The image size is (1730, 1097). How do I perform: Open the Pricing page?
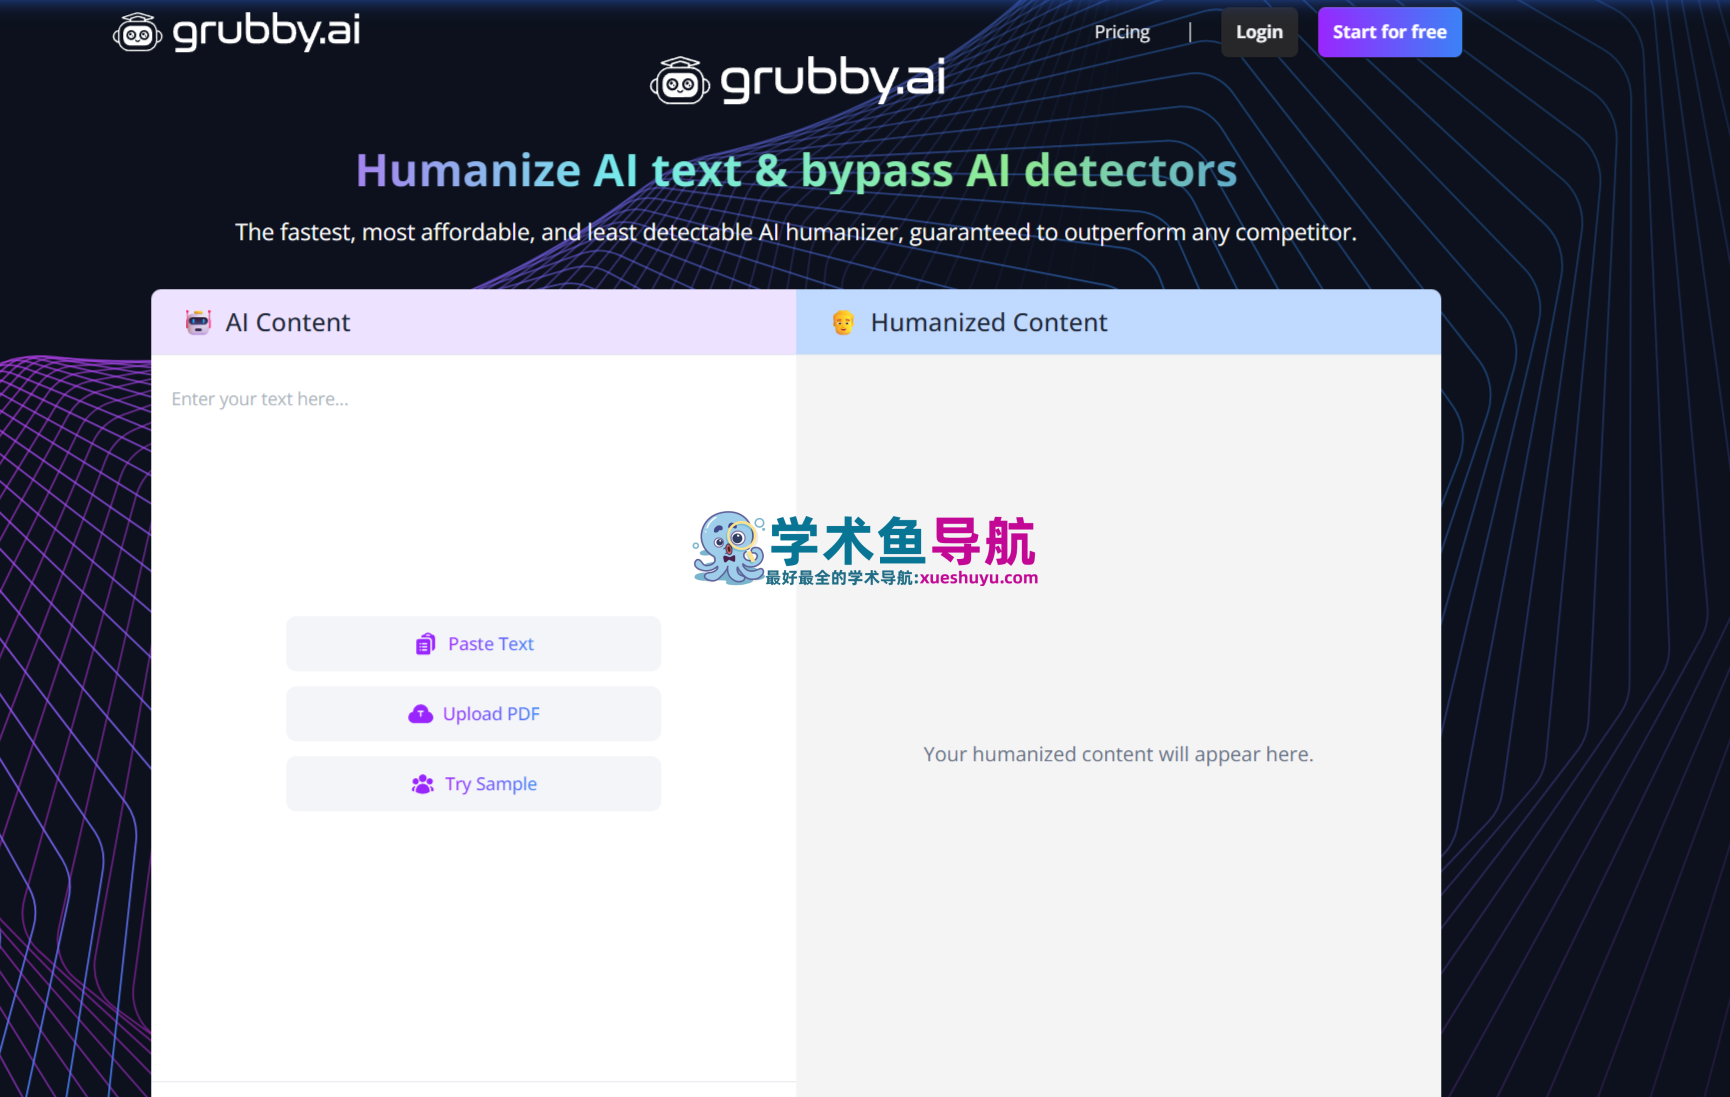pos(1121,31)
